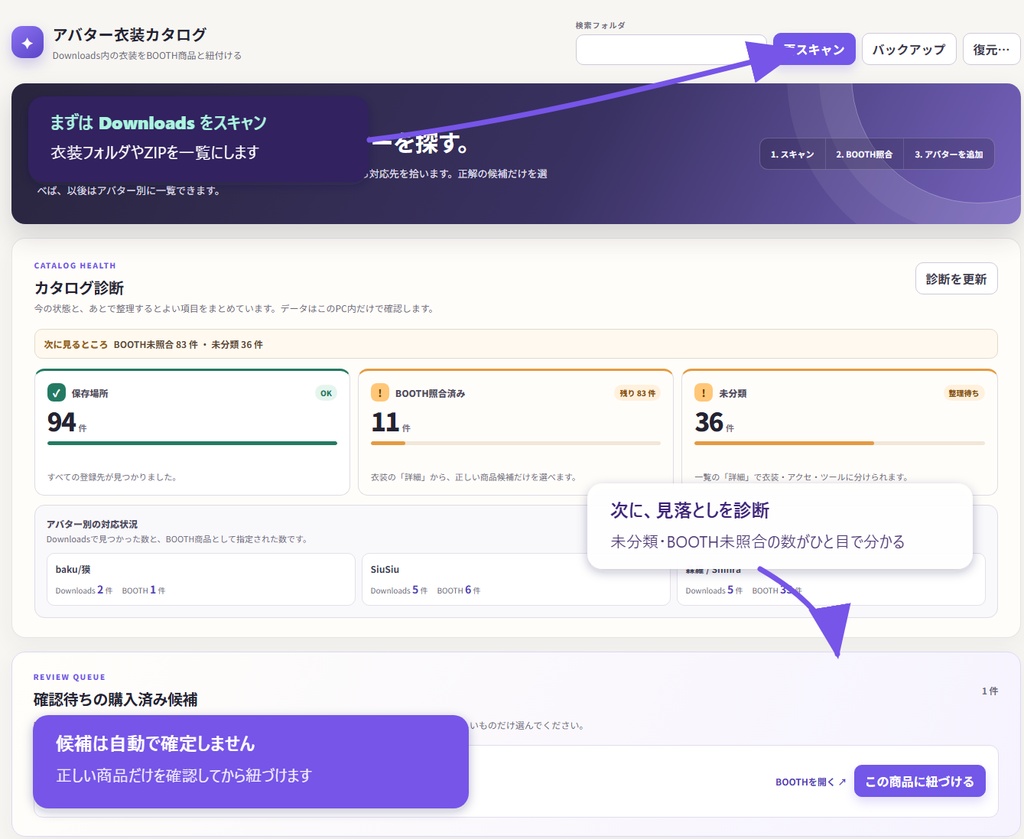Click the green 保存場所 progress bar
Image resolution: width=1024 pixels, height=839 pixels.
click(192, 443)
